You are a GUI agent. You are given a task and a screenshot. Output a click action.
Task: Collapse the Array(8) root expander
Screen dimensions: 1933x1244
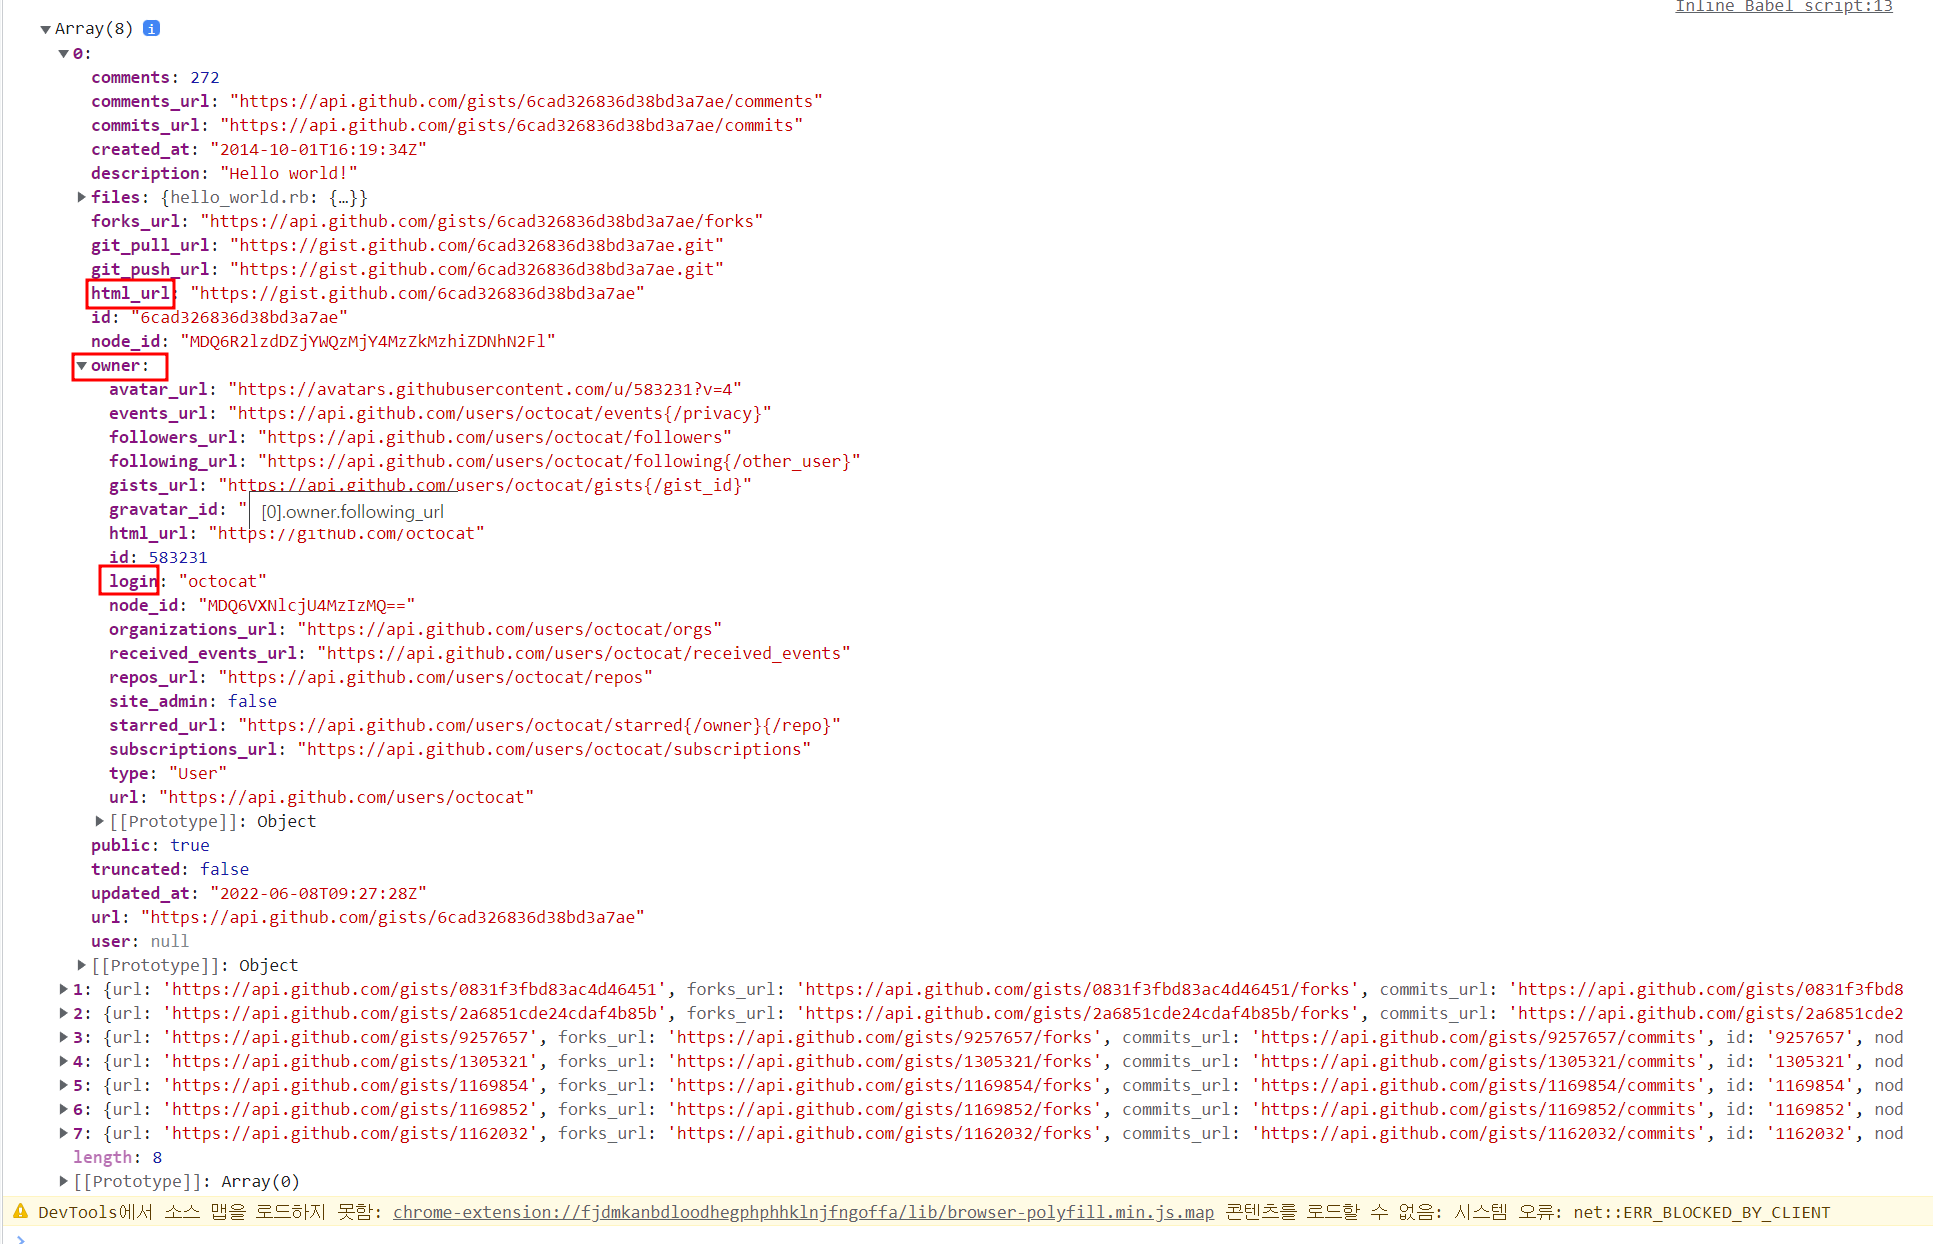click(45, 29)
